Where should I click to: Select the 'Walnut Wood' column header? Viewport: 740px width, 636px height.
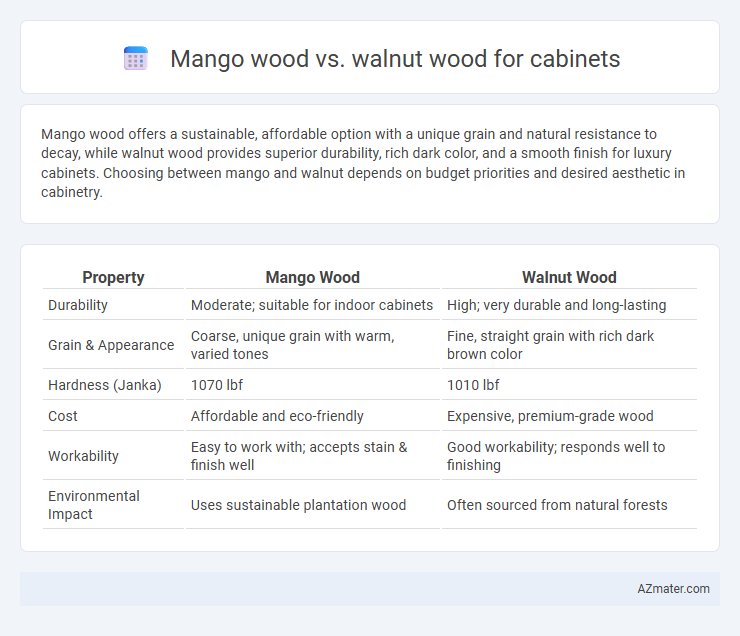pyautogui.click(x=569, y=277)
